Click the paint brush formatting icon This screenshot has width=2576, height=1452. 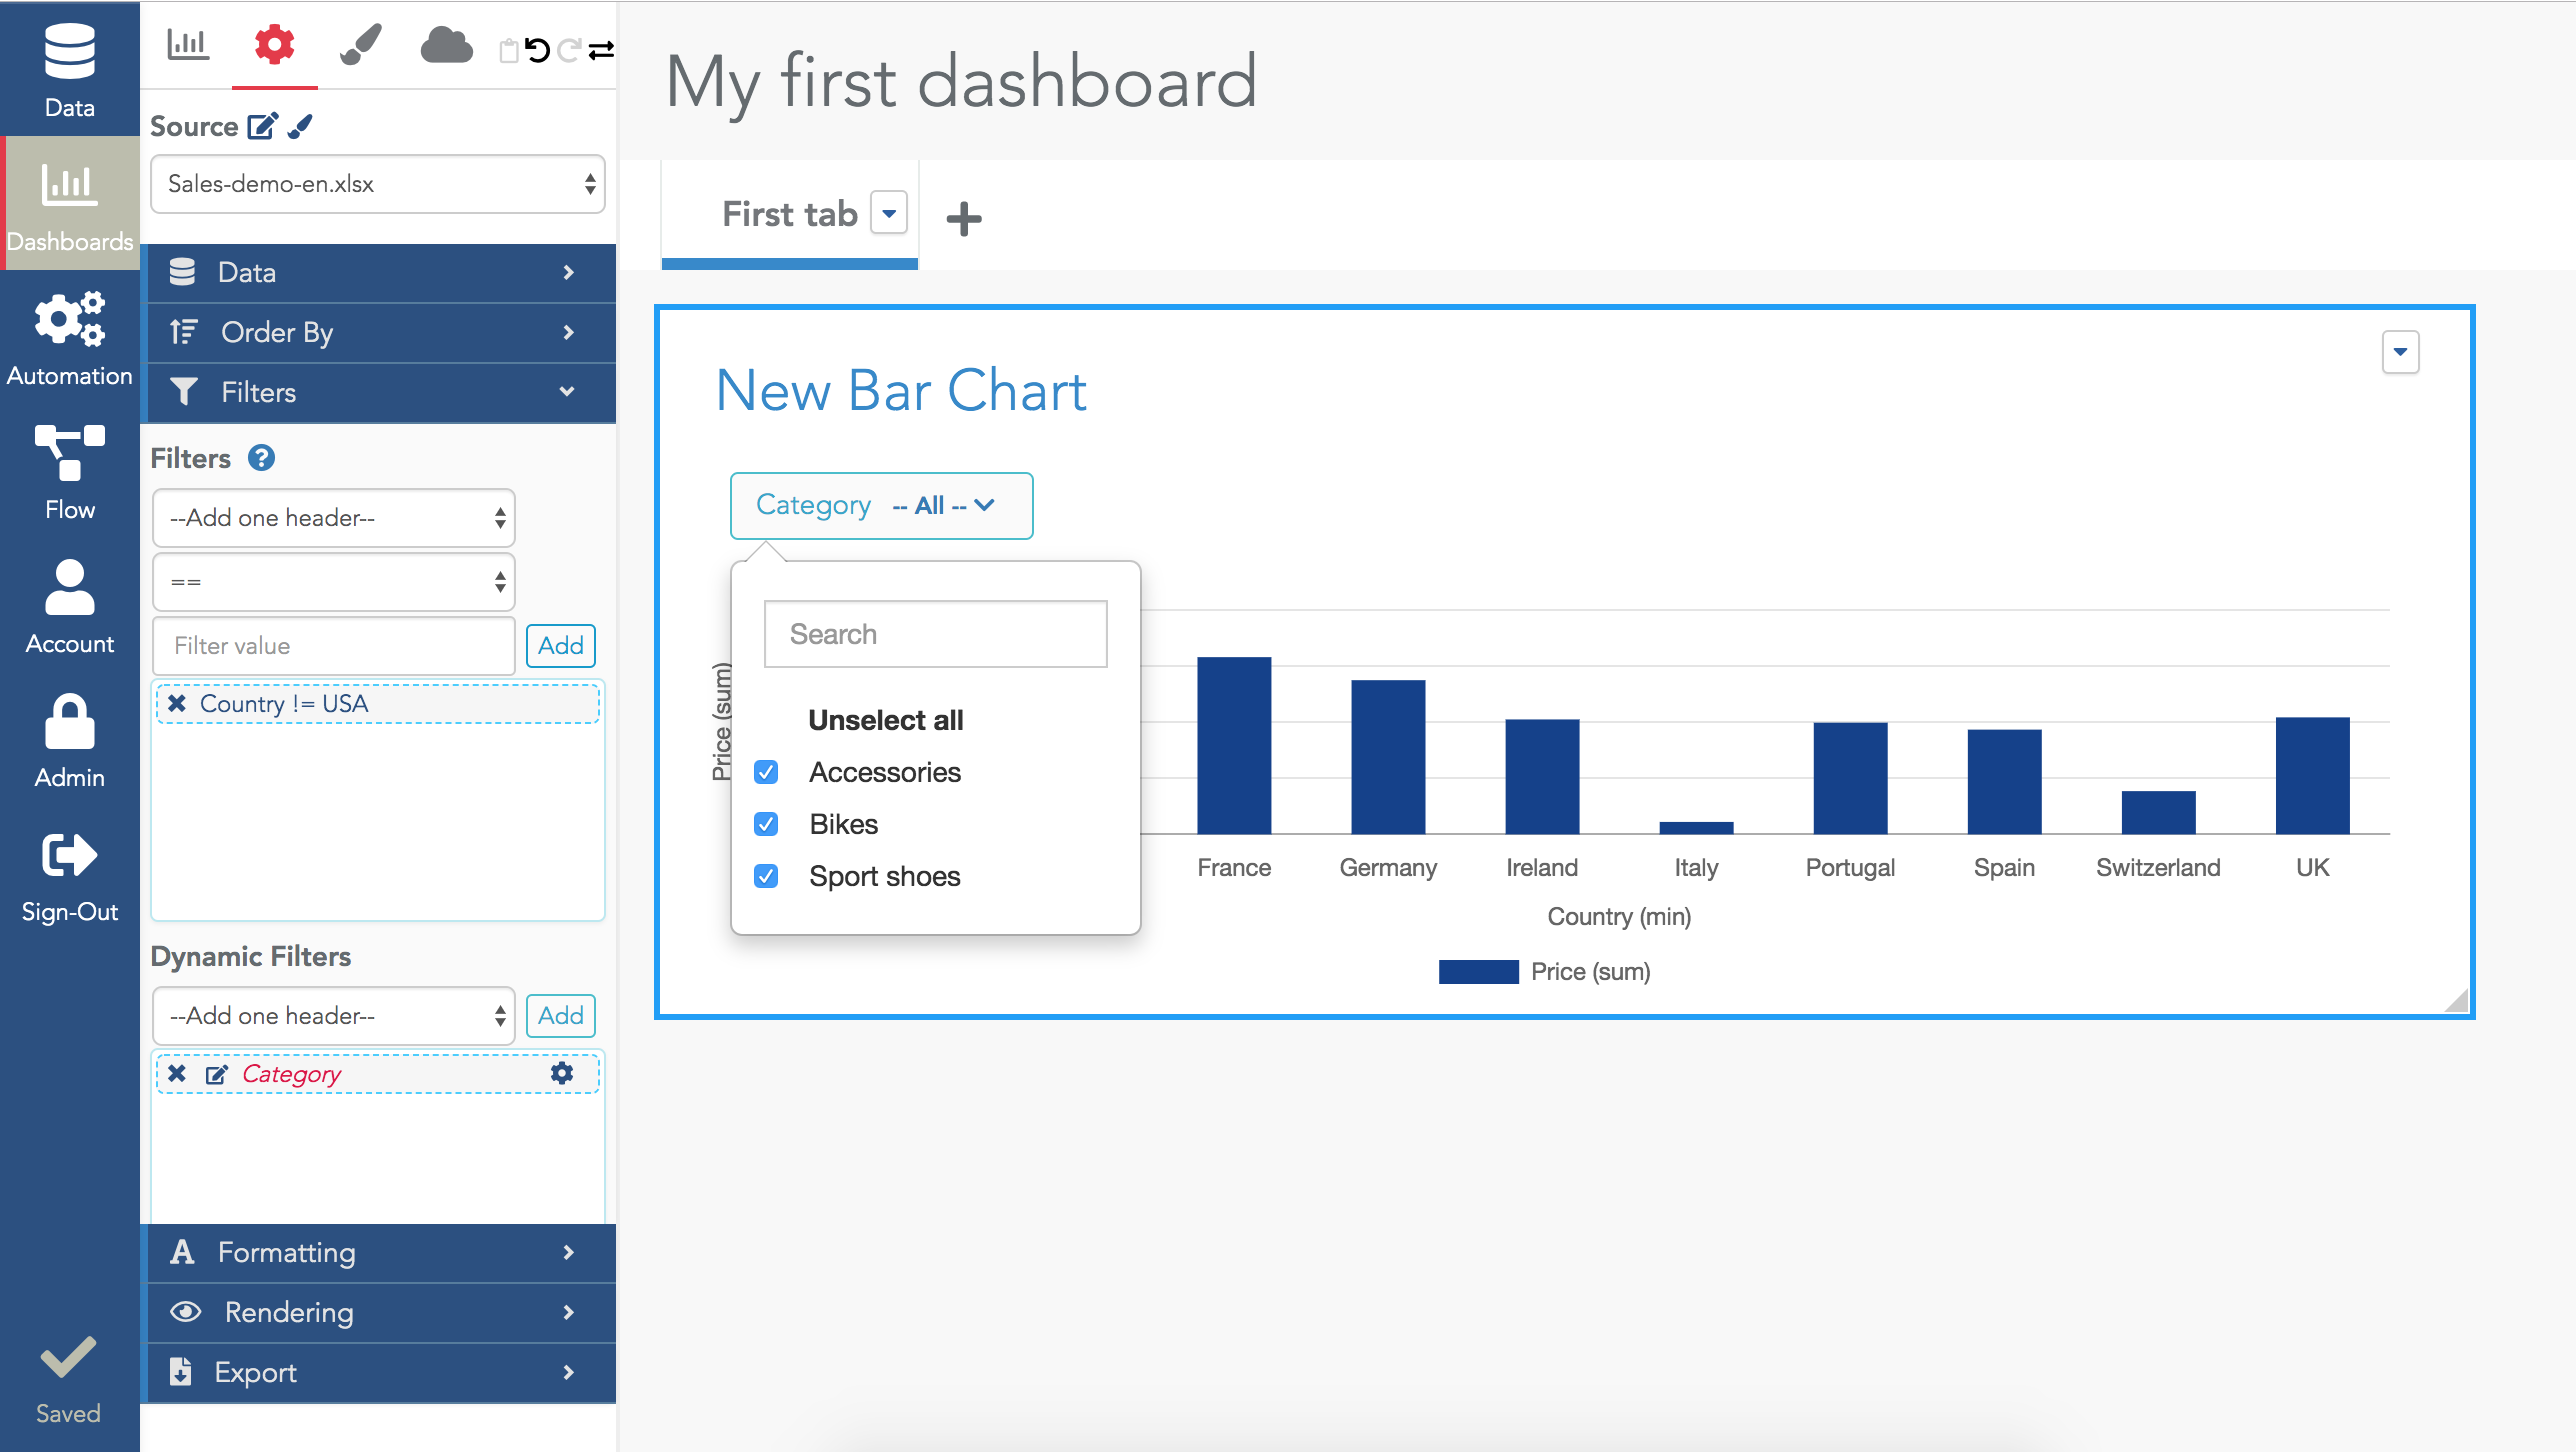pyautogui.click(x=359, y=42)
